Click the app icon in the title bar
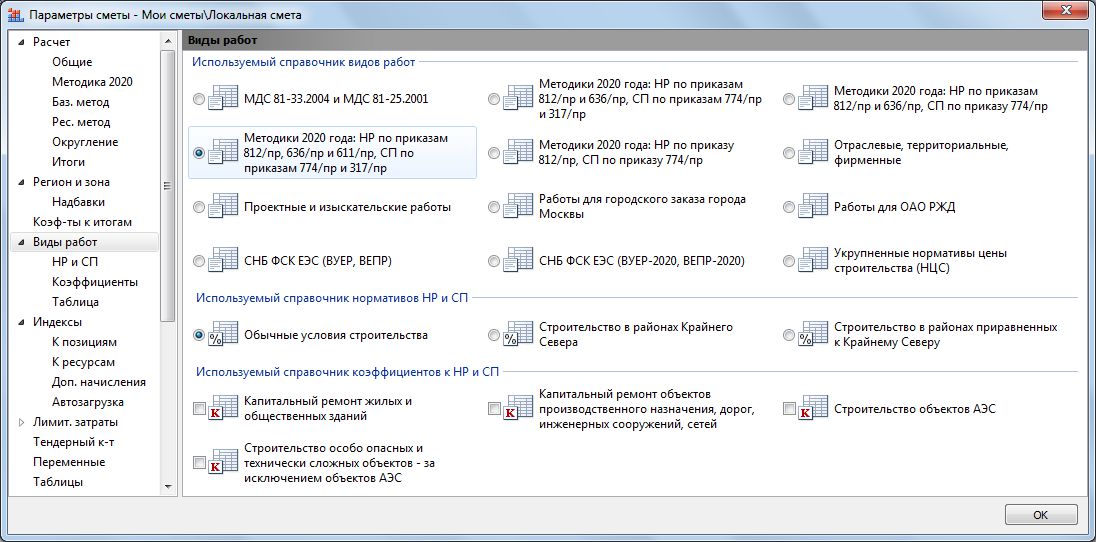 (x=15, y=15)
